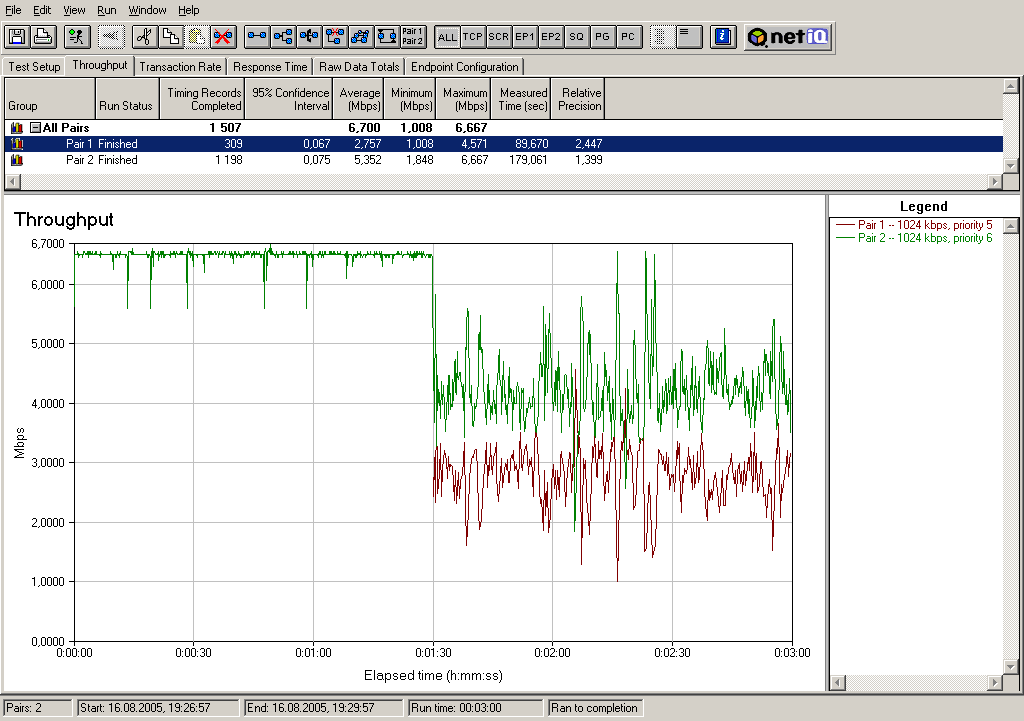Click the Cut scissors icon
Viewport: 1024px width, 721px height.
145,37
